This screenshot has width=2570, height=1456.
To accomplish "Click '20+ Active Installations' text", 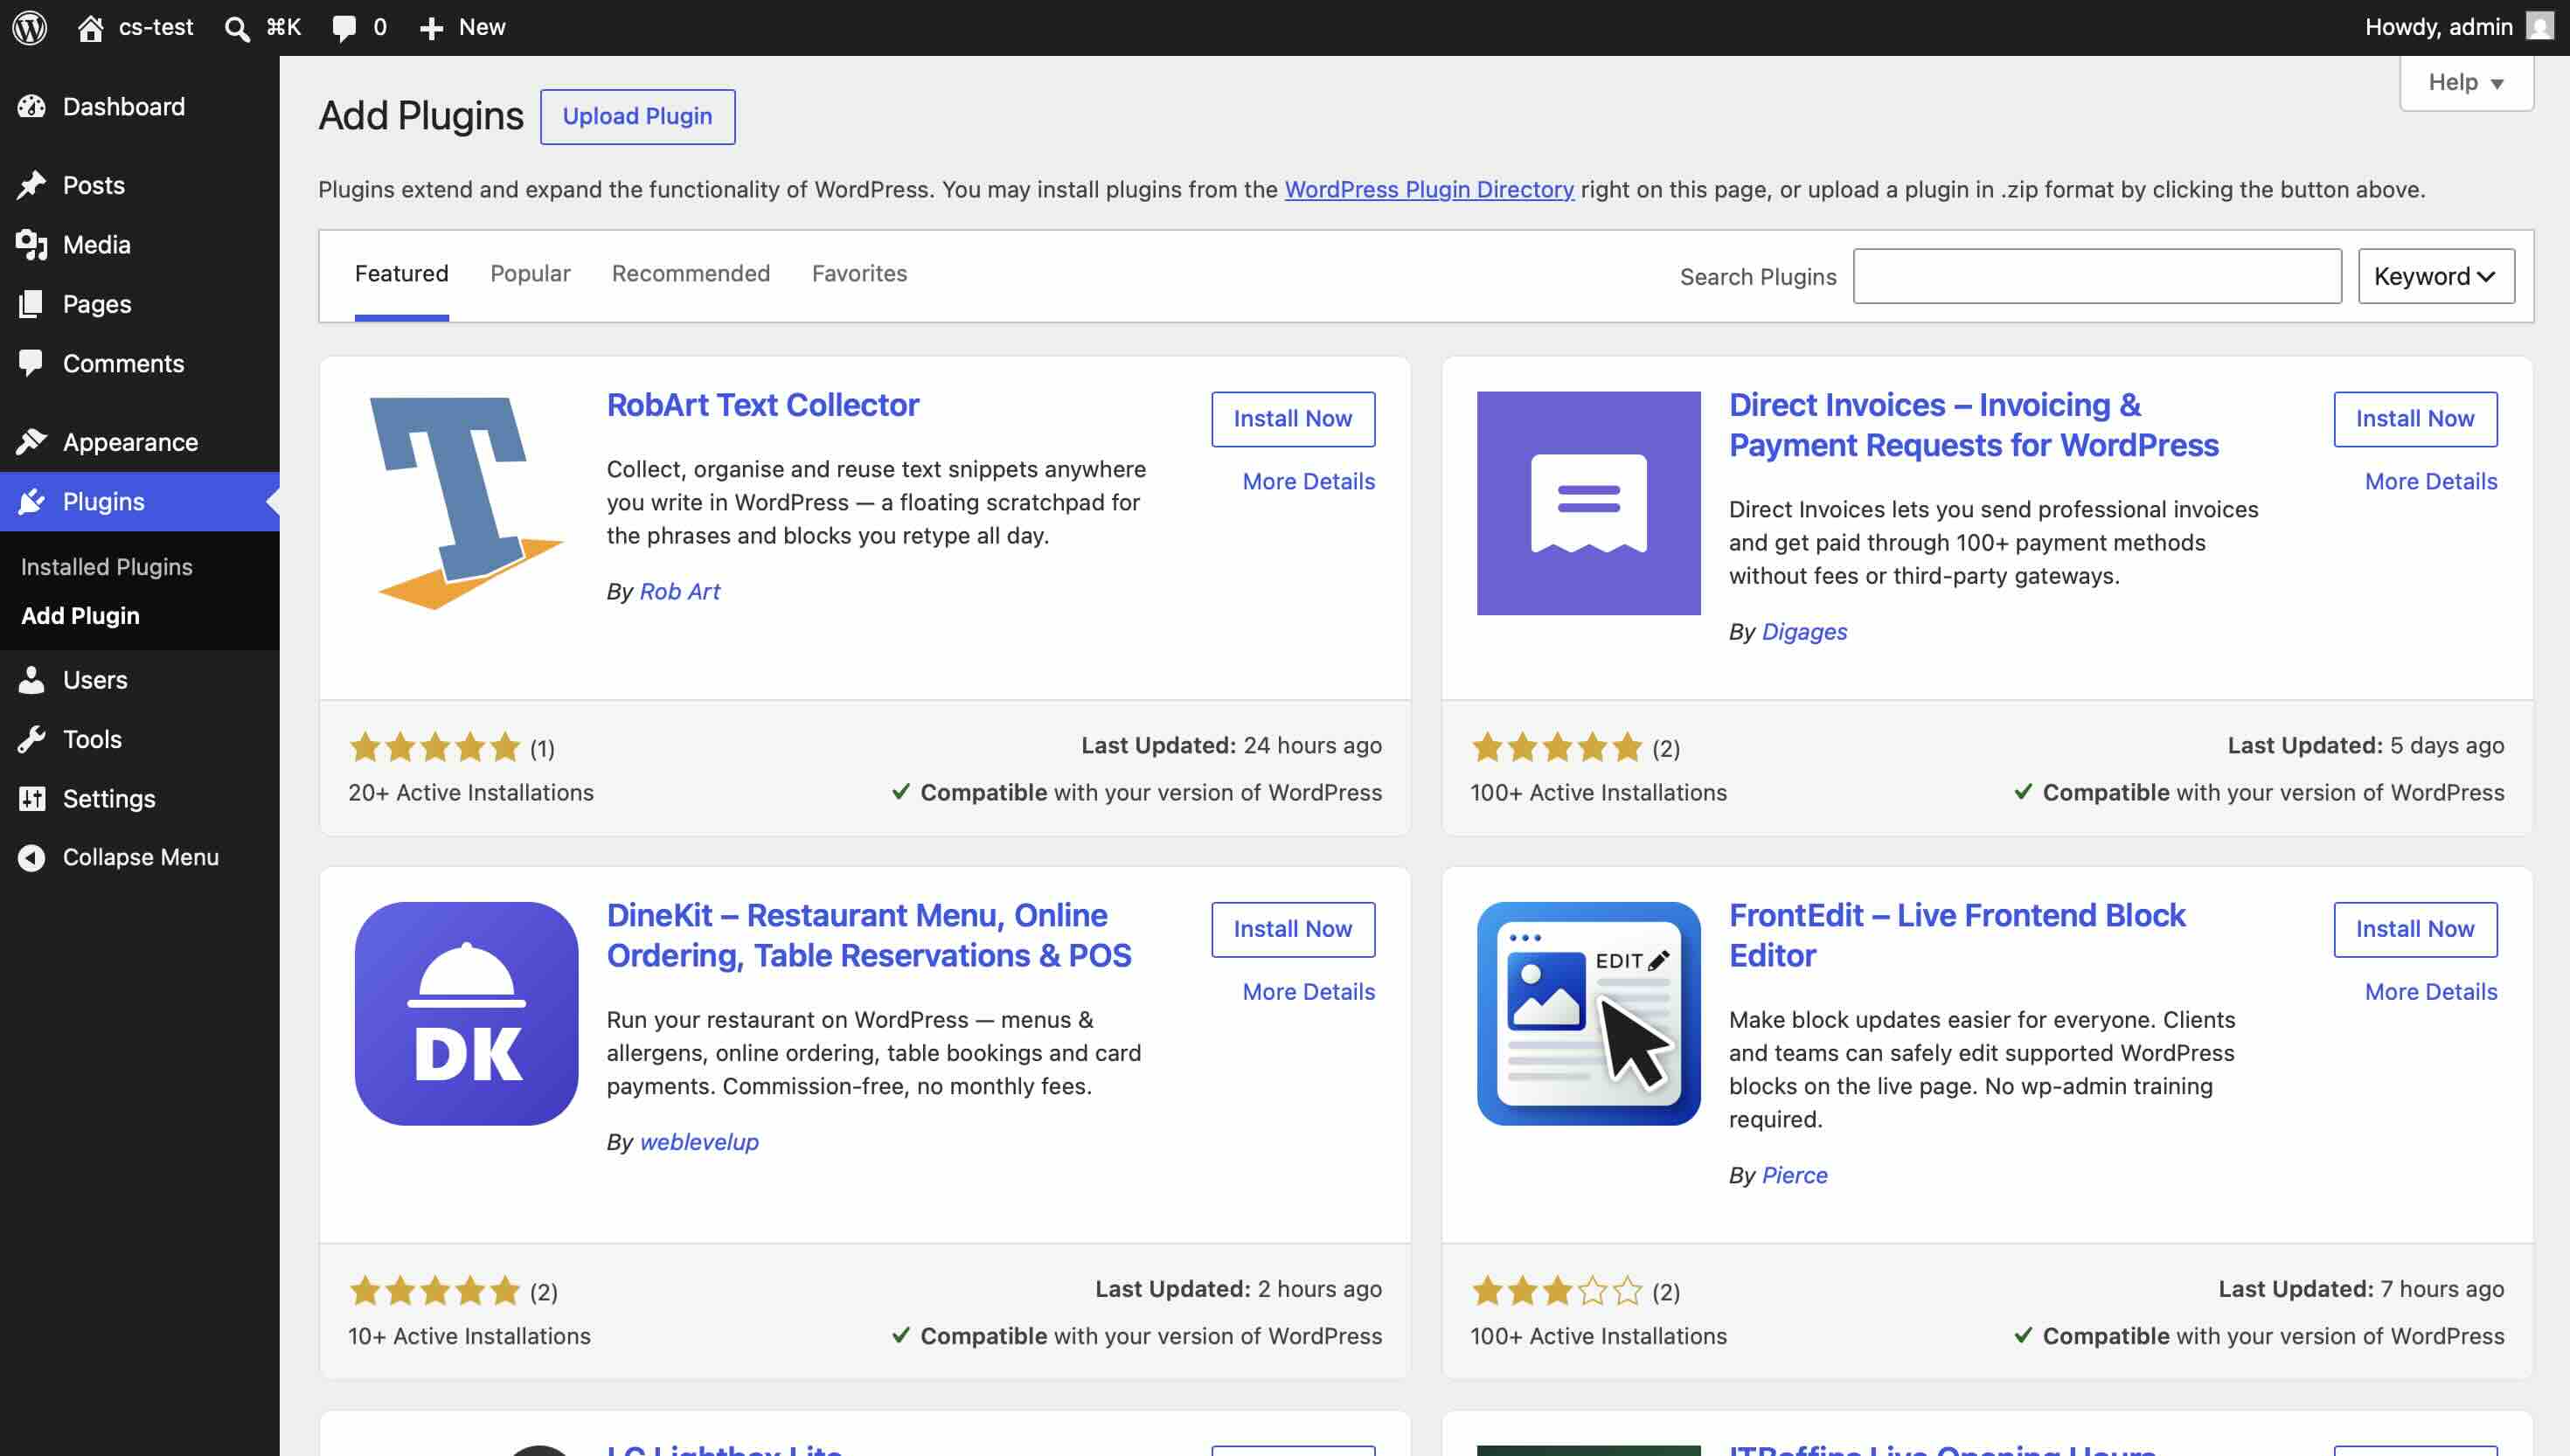I will click(x=470, y=792).
